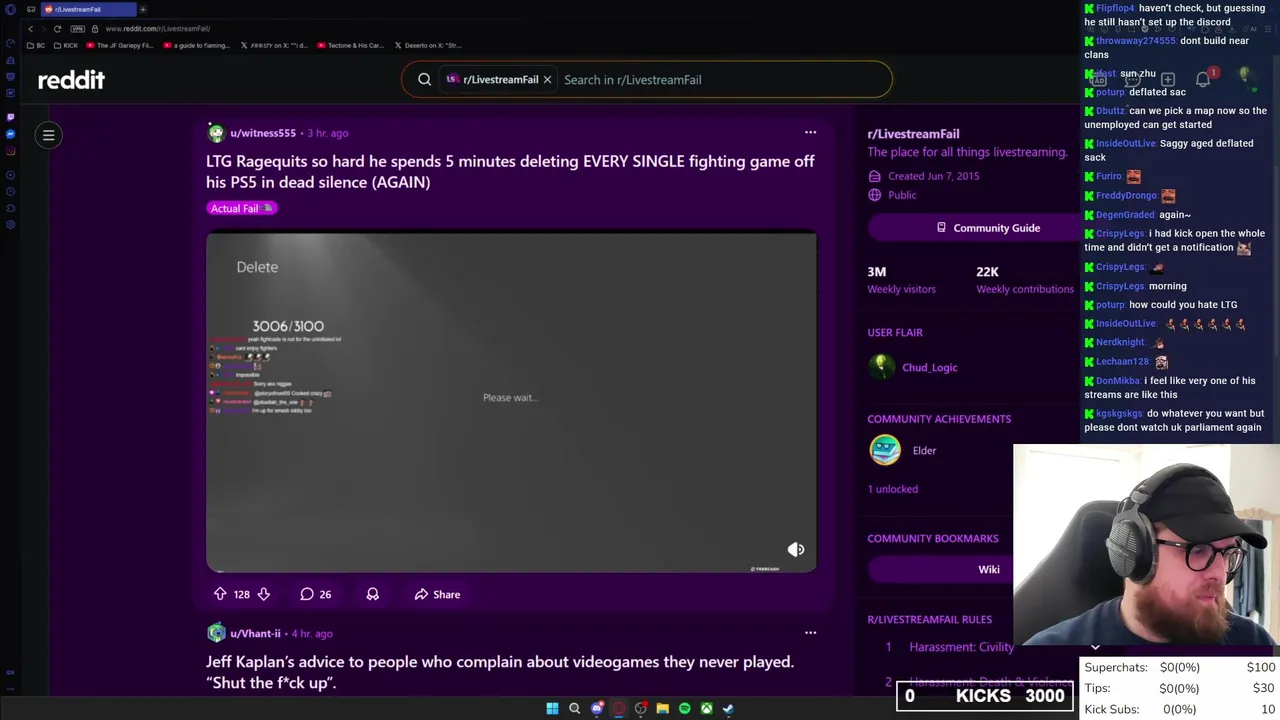The height and width of the screenshot is (720, 1280).
Task: Open the Dexerto on X bookmark
Action: 428,45
